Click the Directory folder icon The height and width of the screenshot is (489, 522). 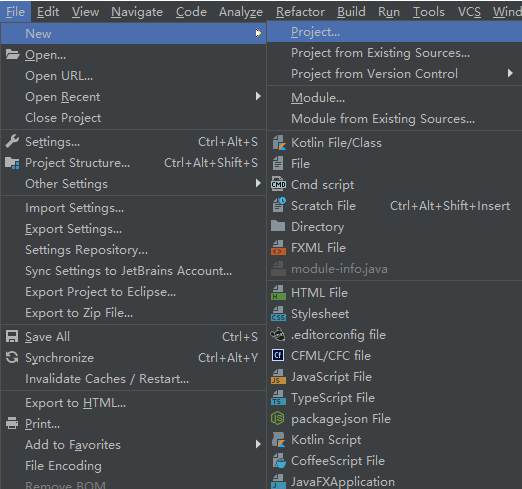pos(278,226)
